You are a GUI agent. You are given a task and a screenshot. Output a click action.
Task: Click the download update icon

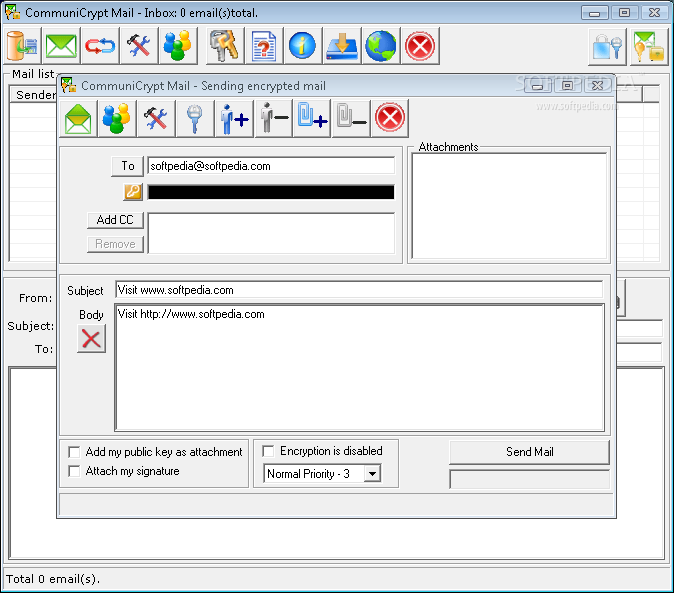[342, 46]
